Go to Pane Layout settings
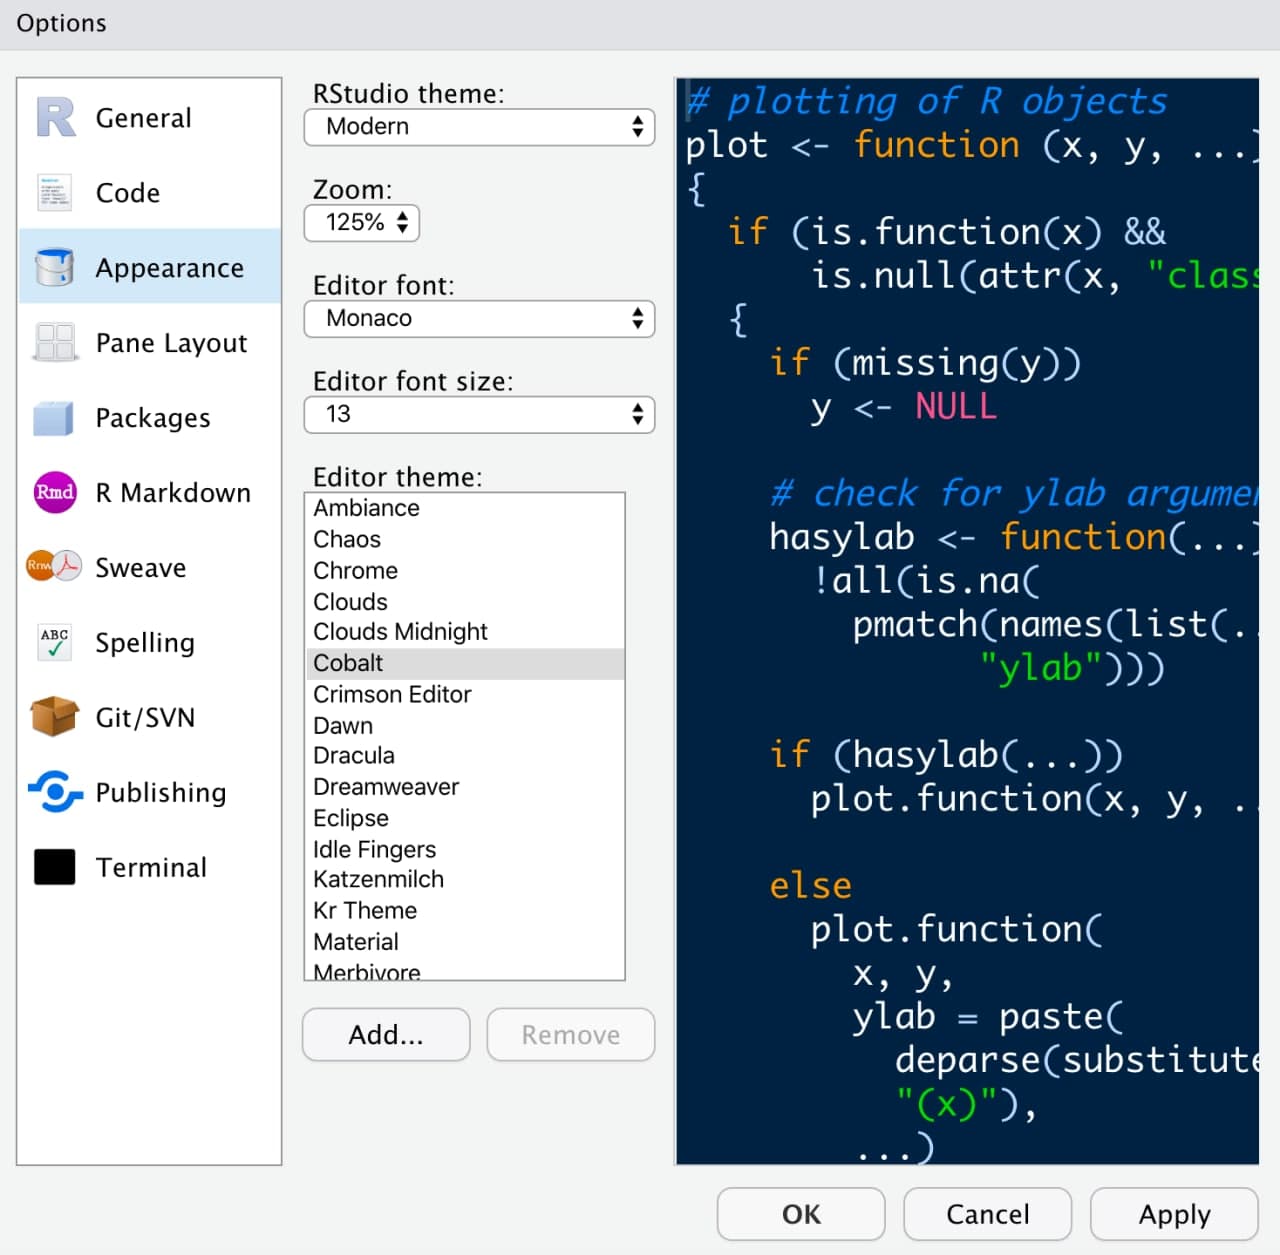1280x1255 pixels. click(149, 342)
